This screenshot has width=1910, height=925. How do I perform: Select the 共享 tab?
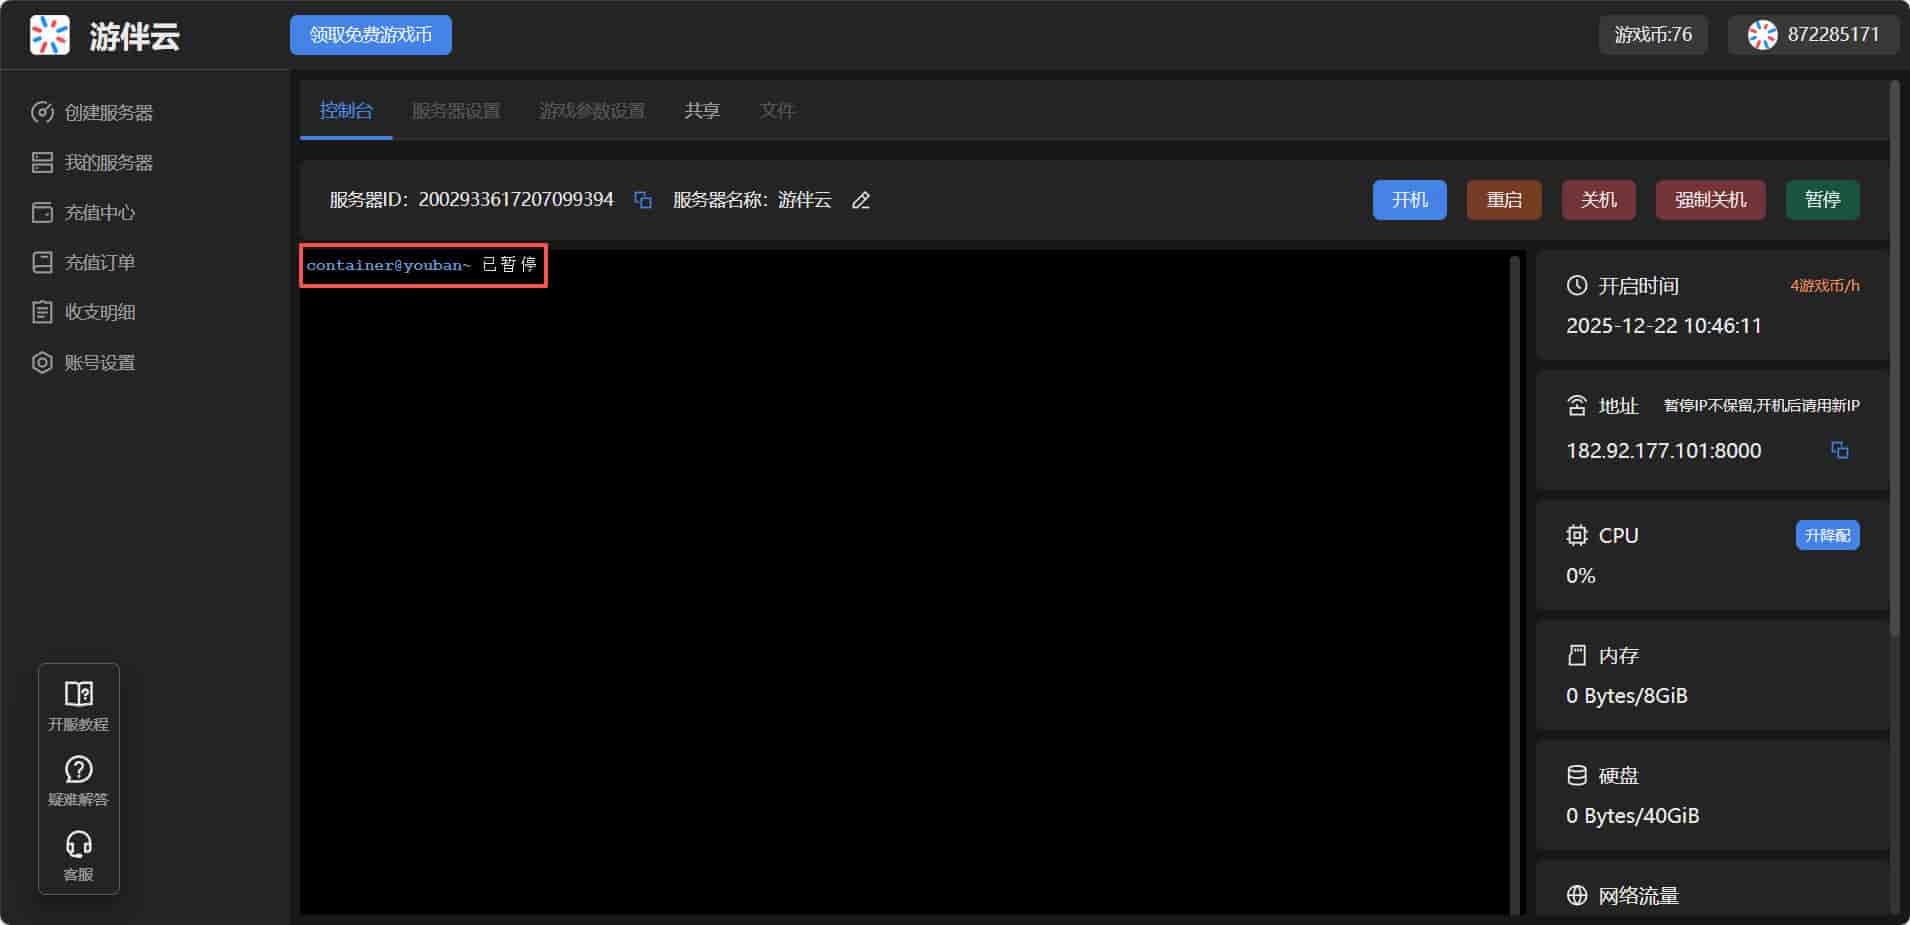click(x=702, y=111)
